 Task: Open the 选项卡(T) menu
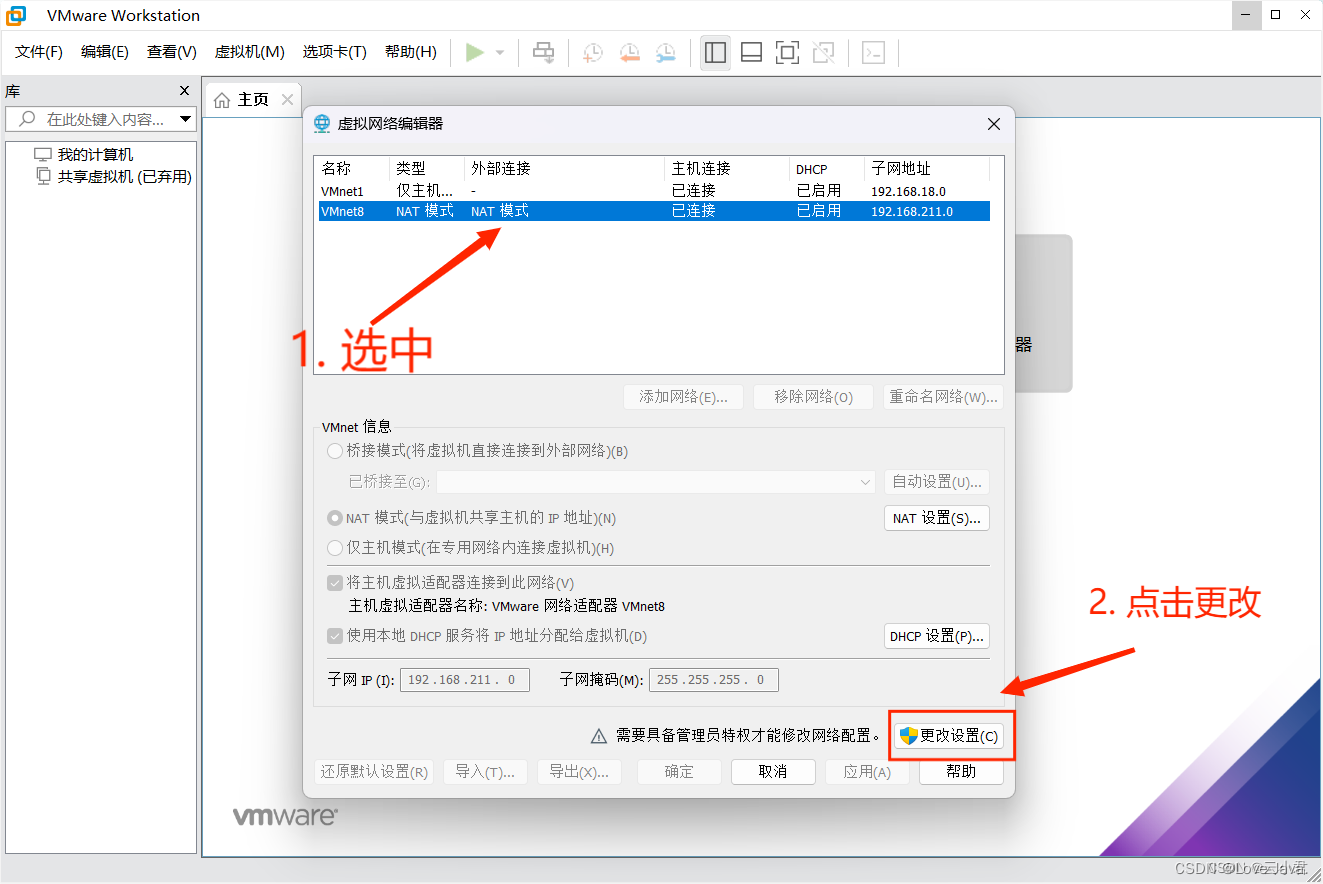[335, 52]
